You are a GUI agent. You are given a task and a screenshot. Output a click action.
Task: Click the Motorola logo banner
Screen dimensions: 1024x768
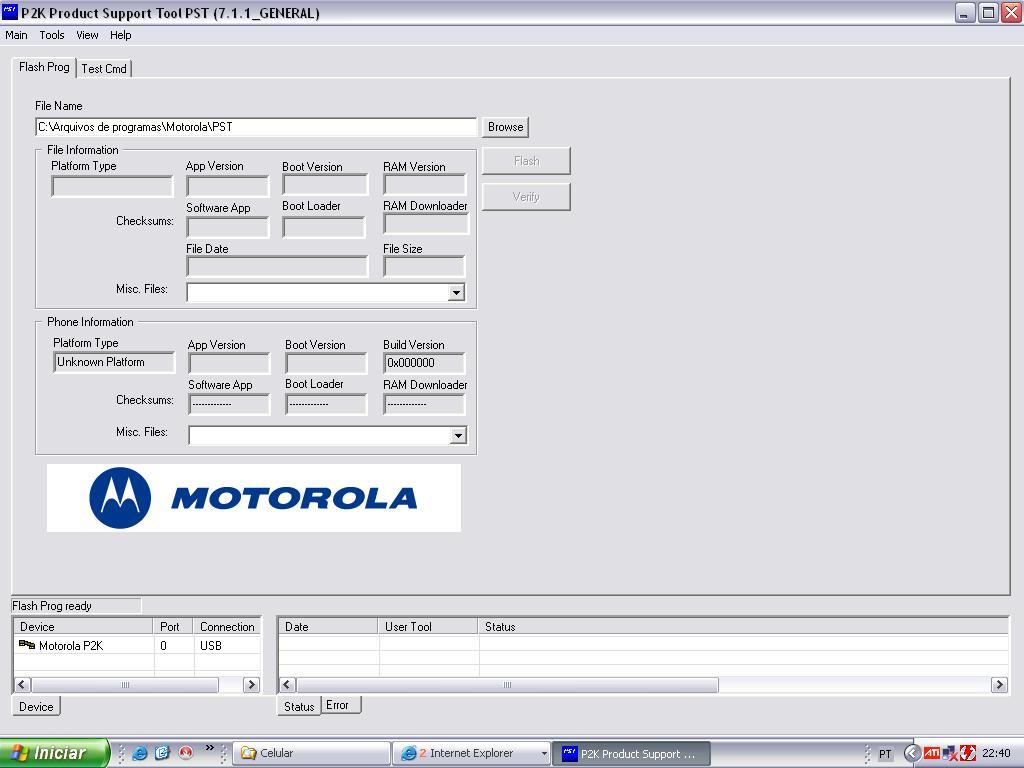(x=254, y=498)
